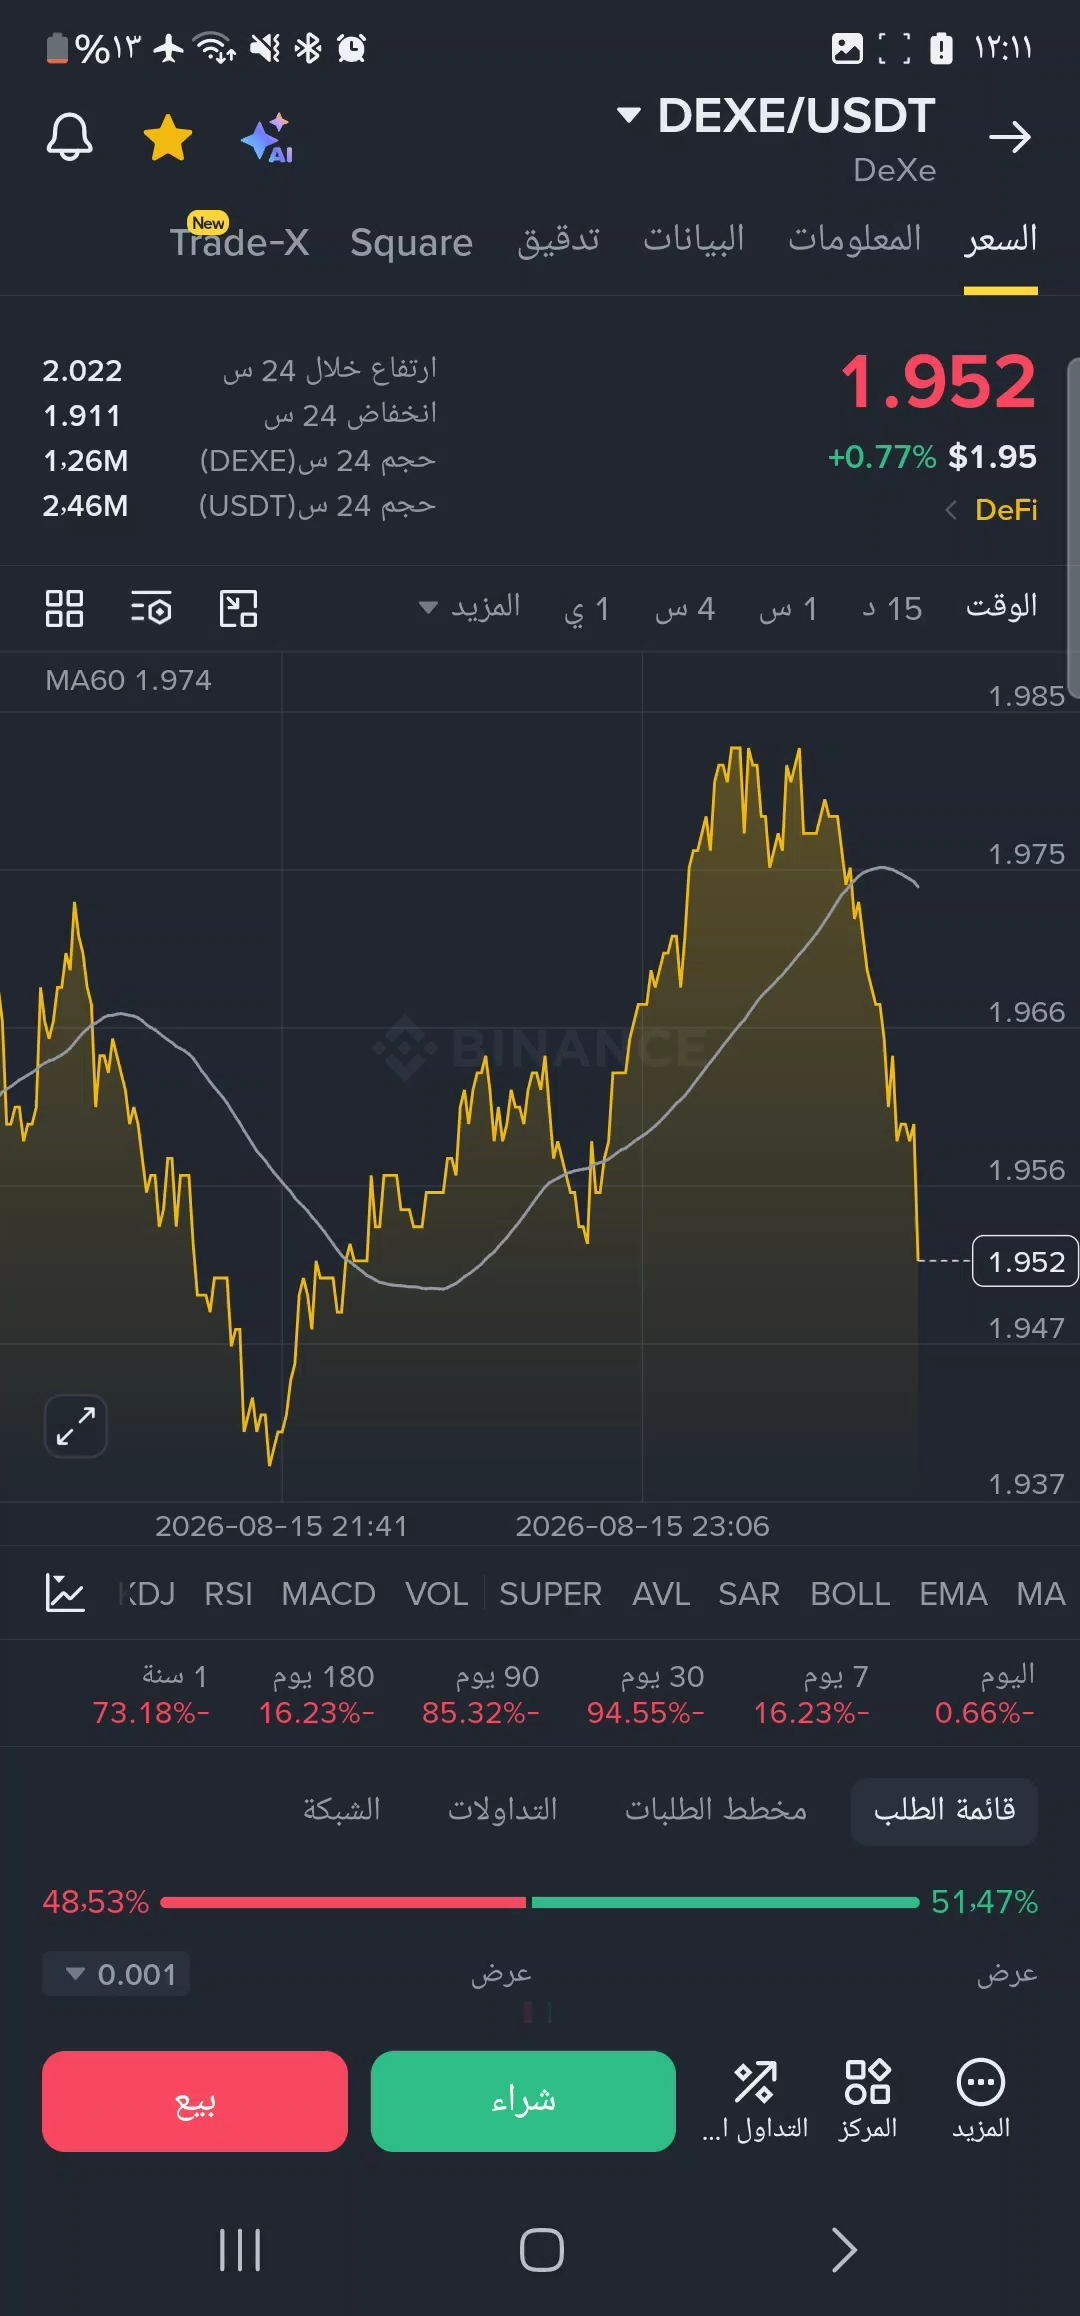The image size is (1080, 2316).
Task: Toggle the MA indicator
Action: tap(1041, 1593)
